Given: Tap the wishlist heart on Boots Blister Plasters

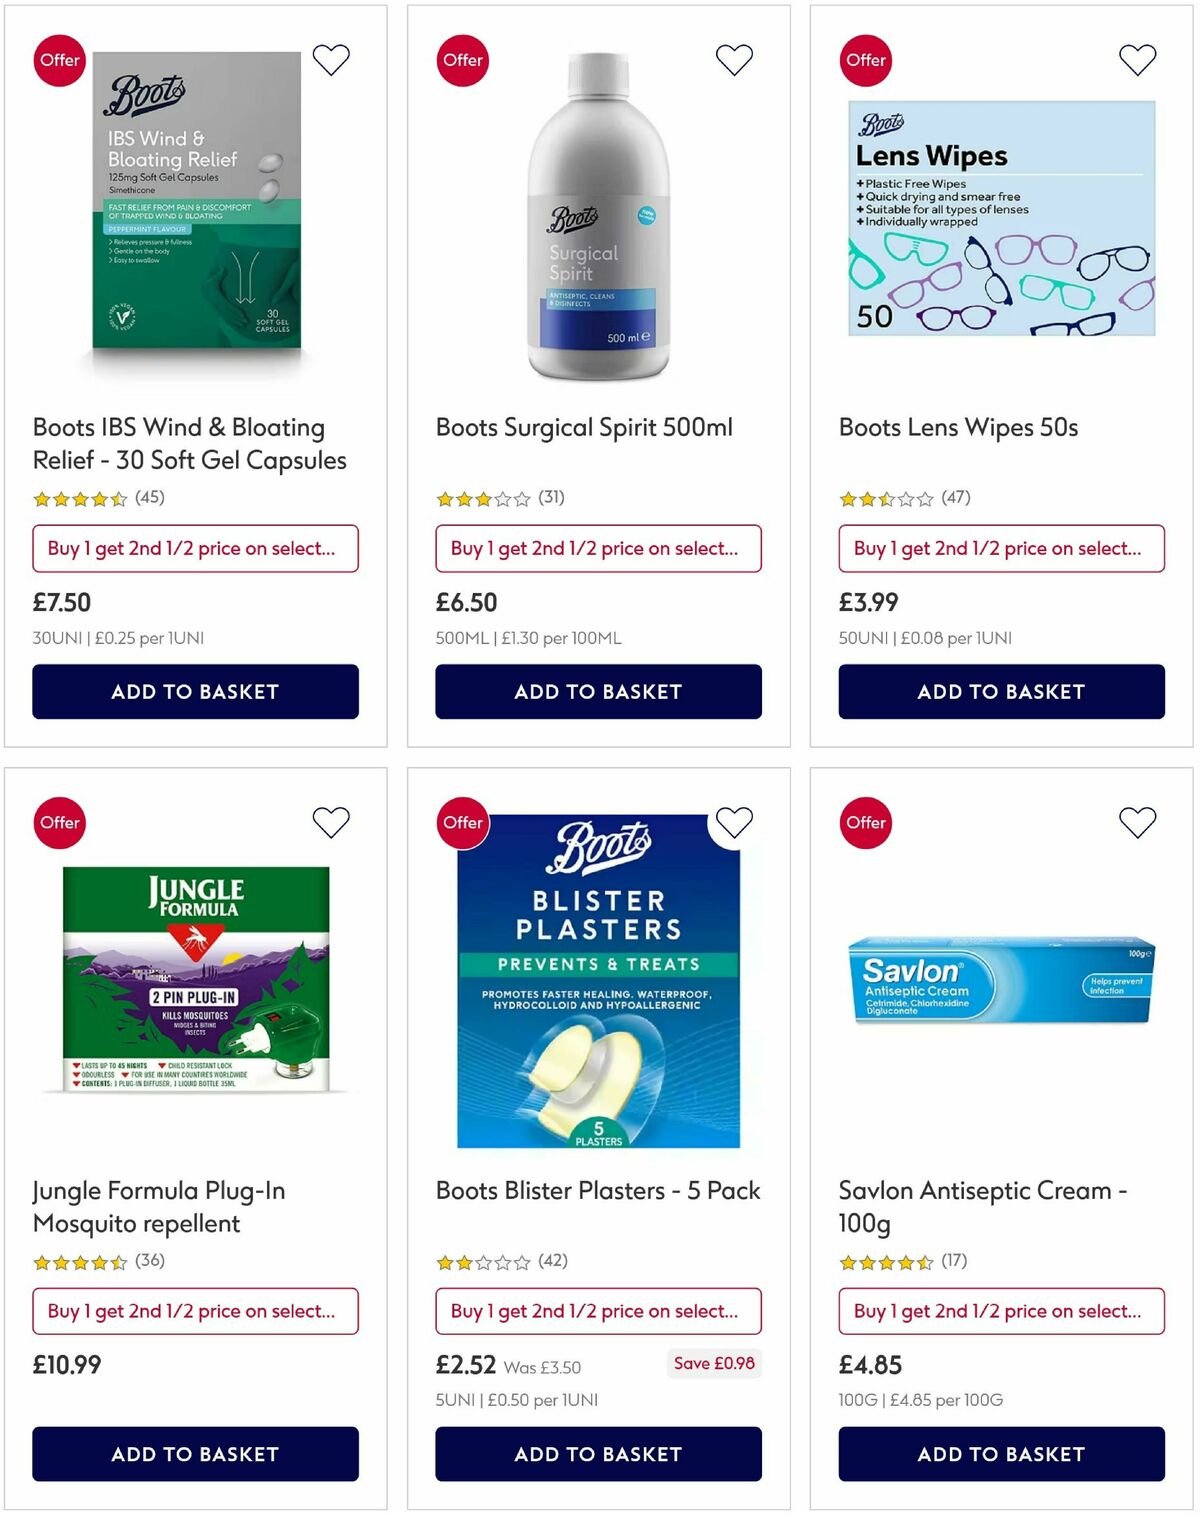Looking at the screenshot, I should coord(735,822).
